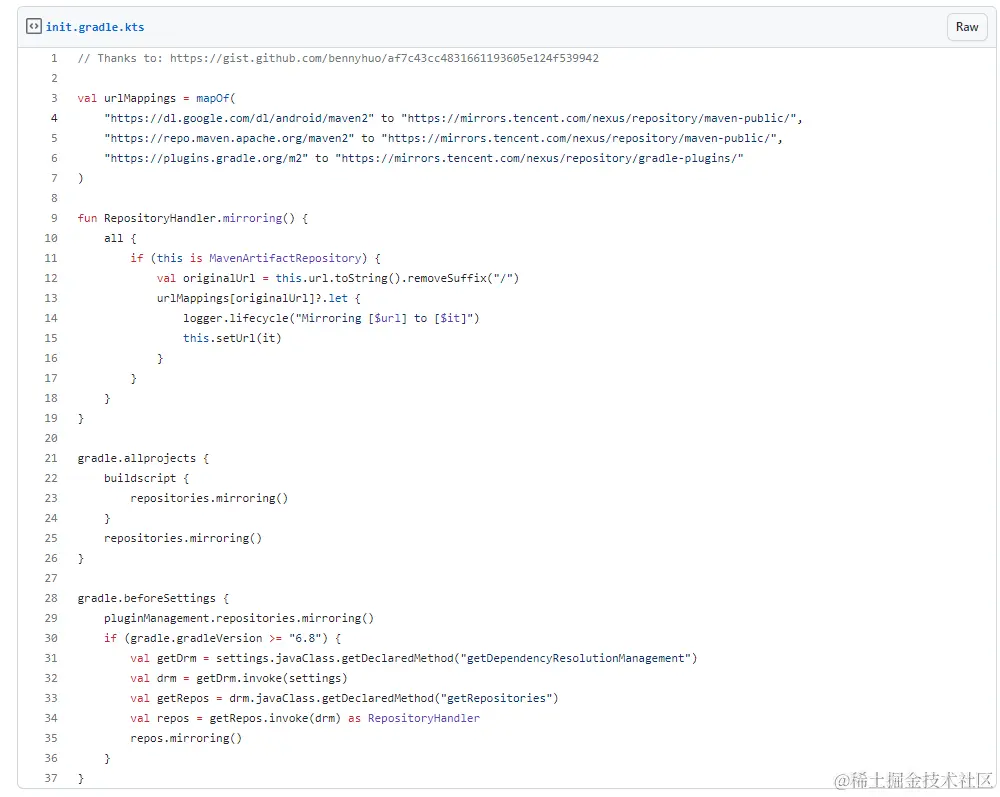Click 'as RepositoryHandler' cast on line 34
Viewport: 1000px width, 797px height.
(x=414, y=718)
